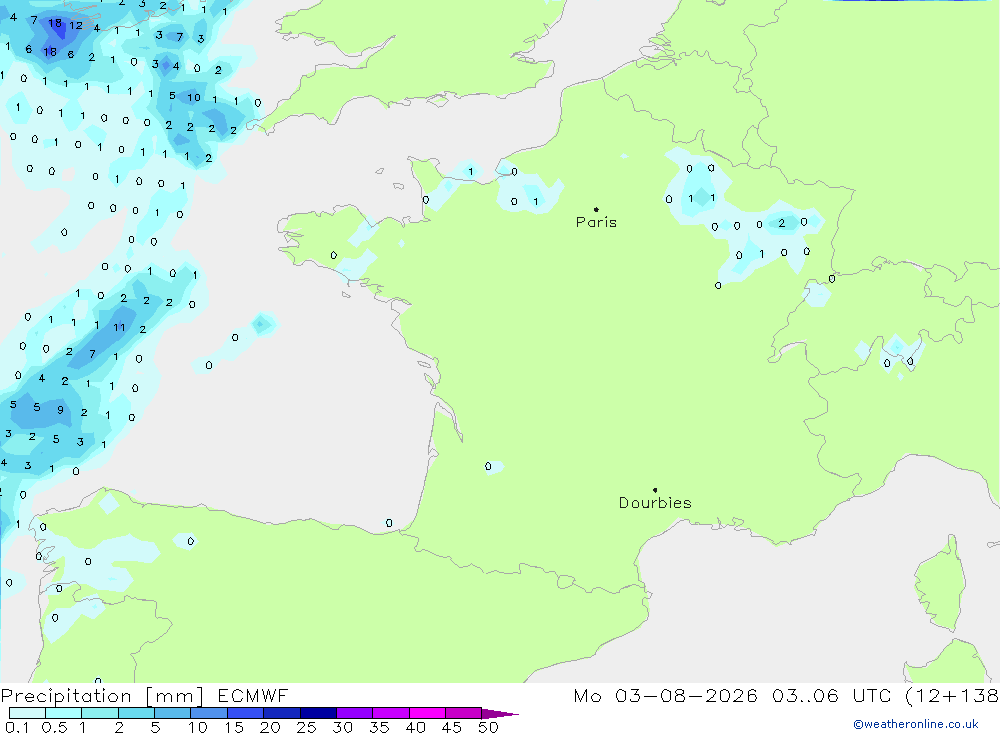
Task: Click the "(12+138" forecast run text
Action: (x=952, y=696)
